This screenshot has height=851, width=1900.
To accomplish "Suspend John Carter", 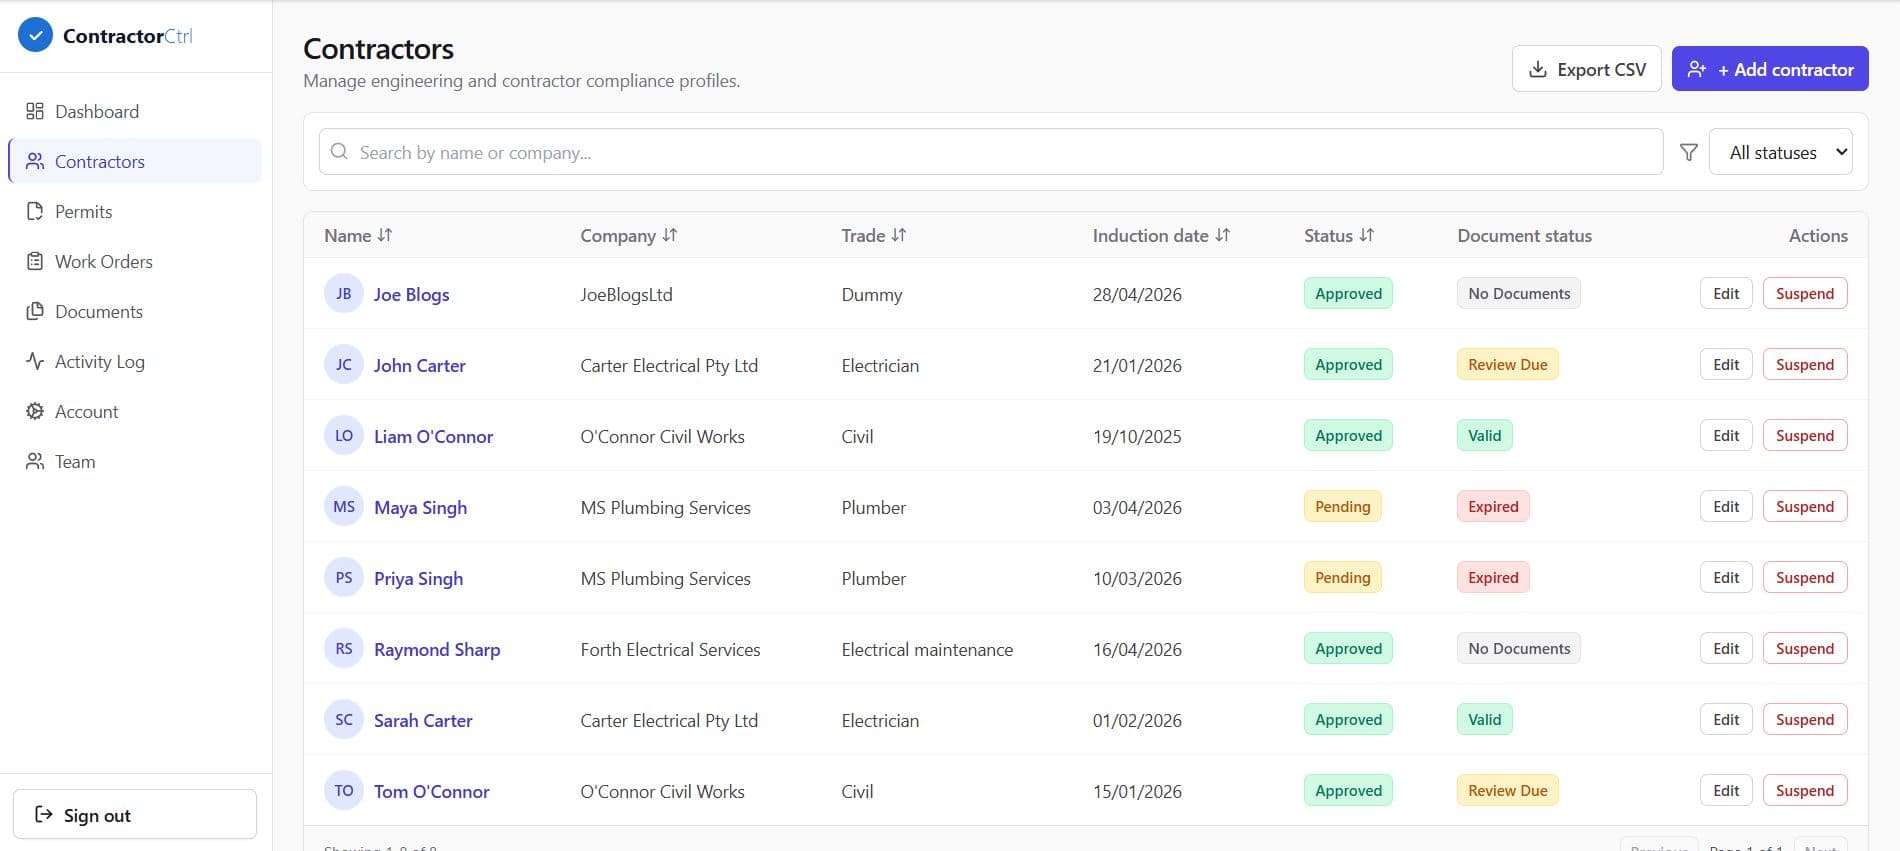I will (x=1805, y=365).
